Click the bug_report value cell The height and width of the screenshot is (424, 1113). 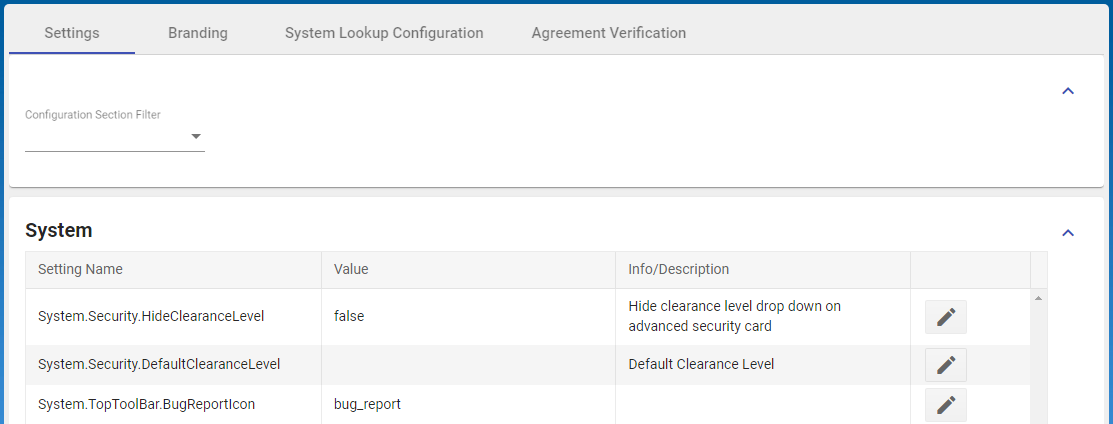367,404
